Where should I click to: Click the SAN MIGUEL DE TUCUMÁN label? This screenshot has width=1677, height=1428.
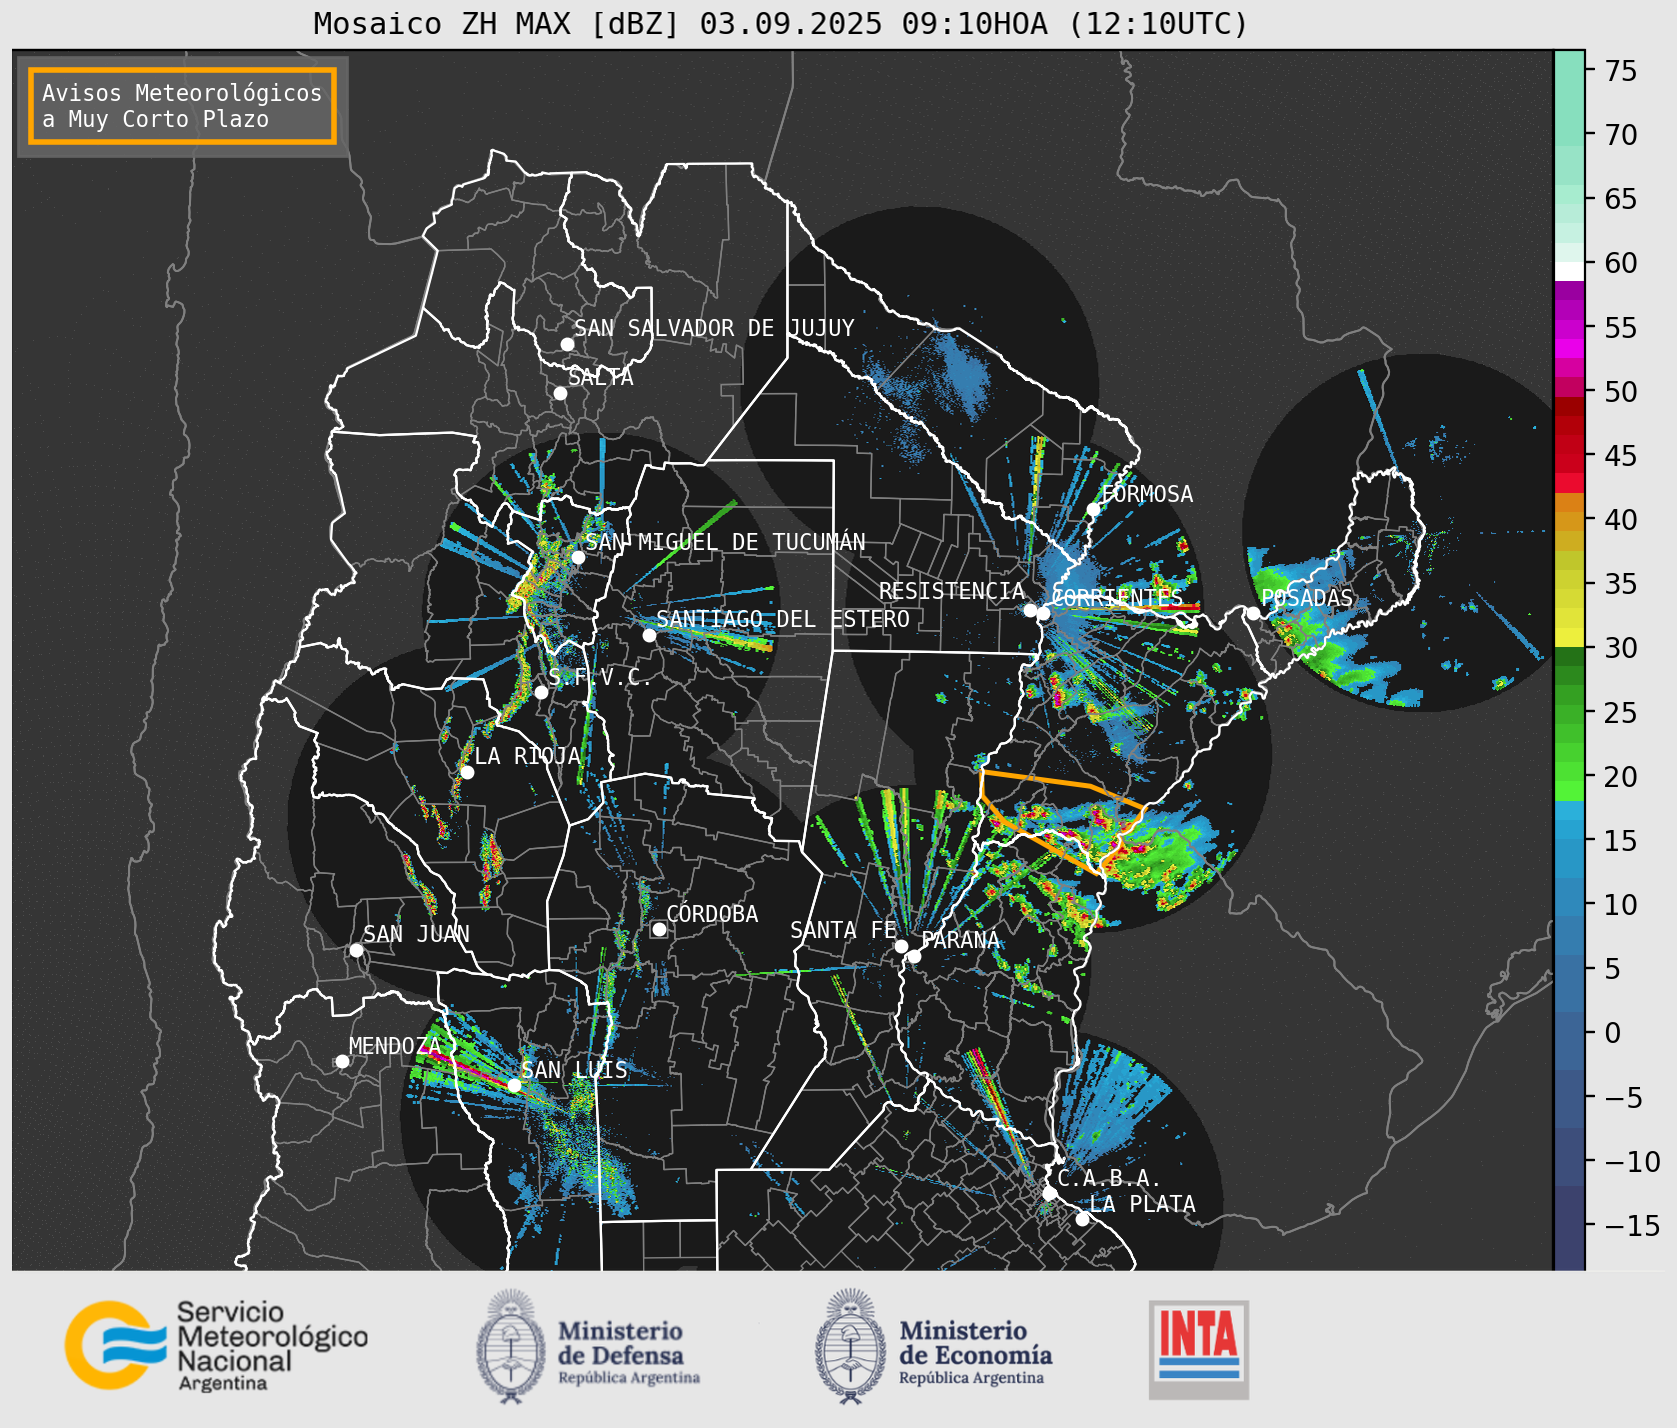click(x=725, y=542)
